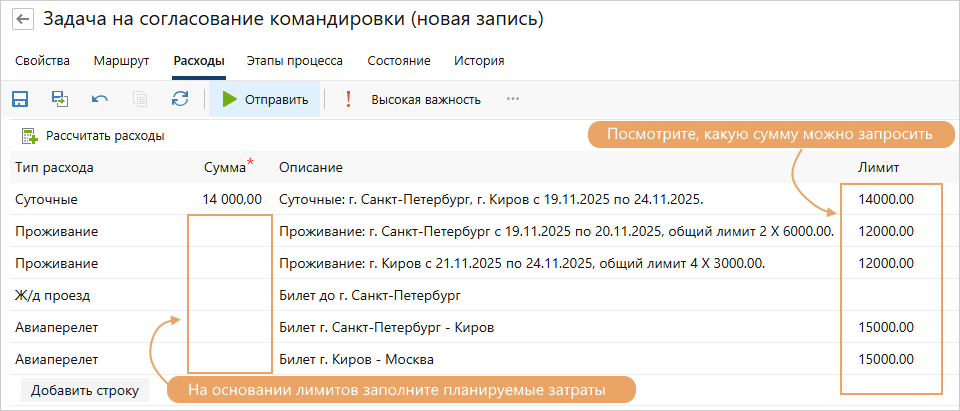960x411 pixels.
Task: Select the Суточные amount 14 000,00 cell
Action: [232, 199]
